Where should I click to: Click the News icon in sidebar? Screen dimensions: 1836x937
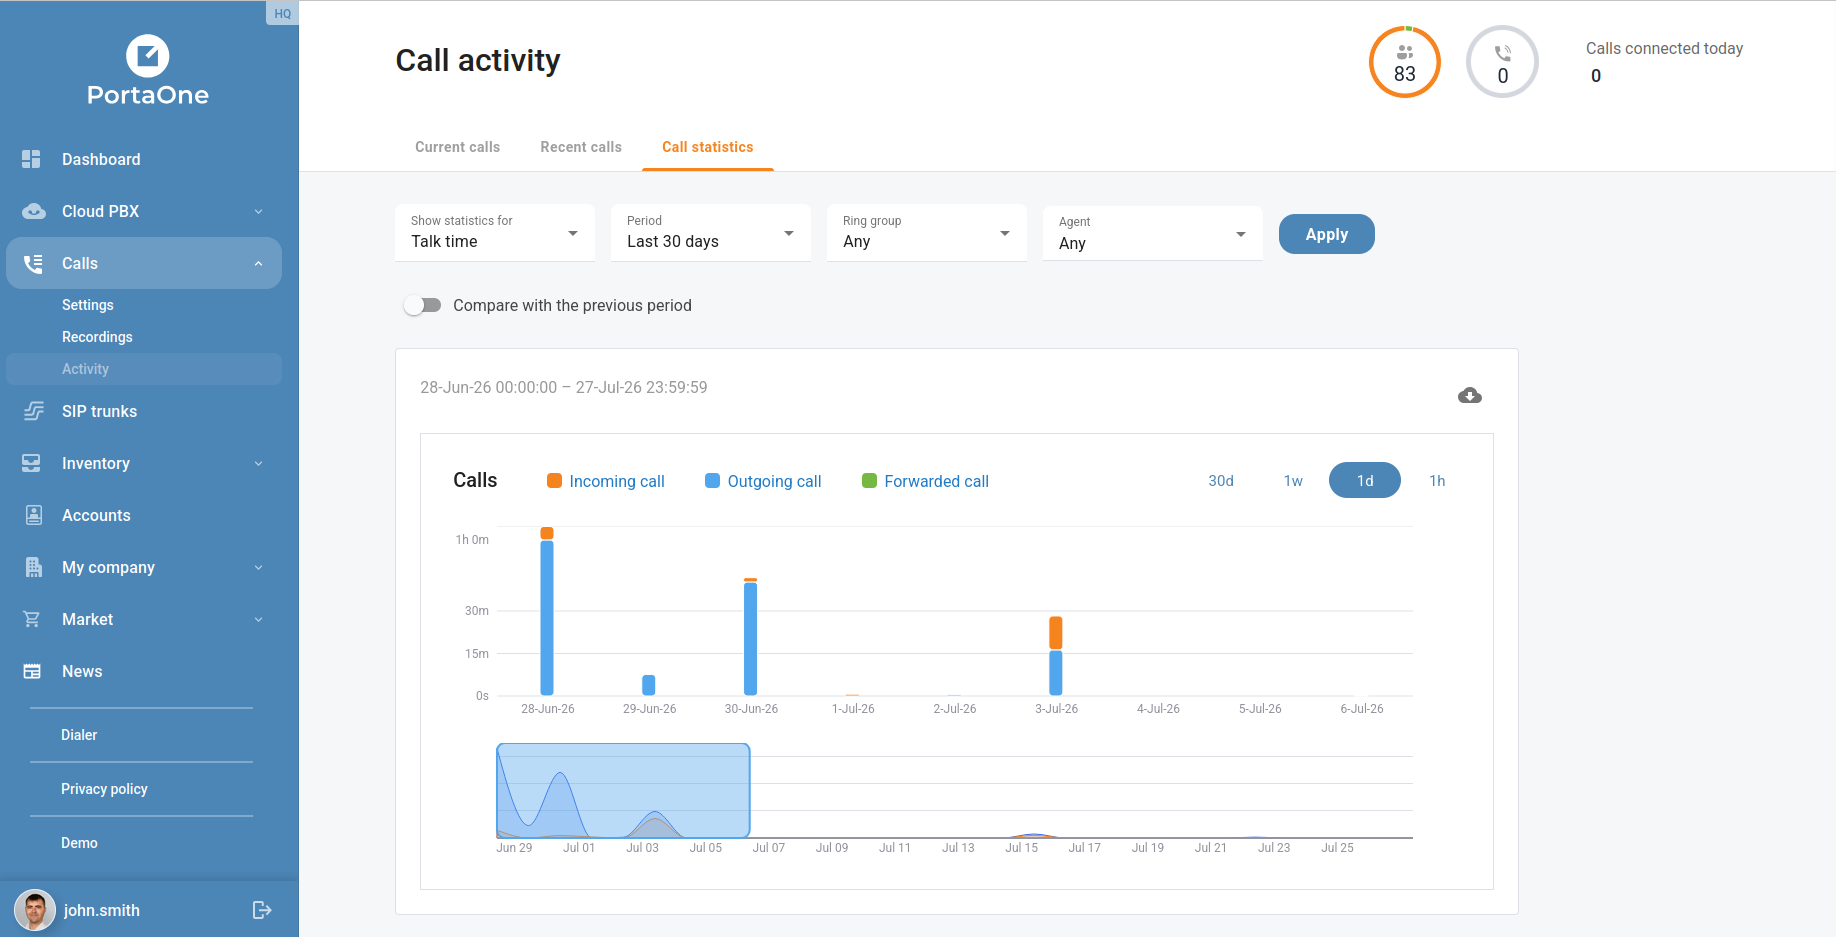(x=32, y=671)
